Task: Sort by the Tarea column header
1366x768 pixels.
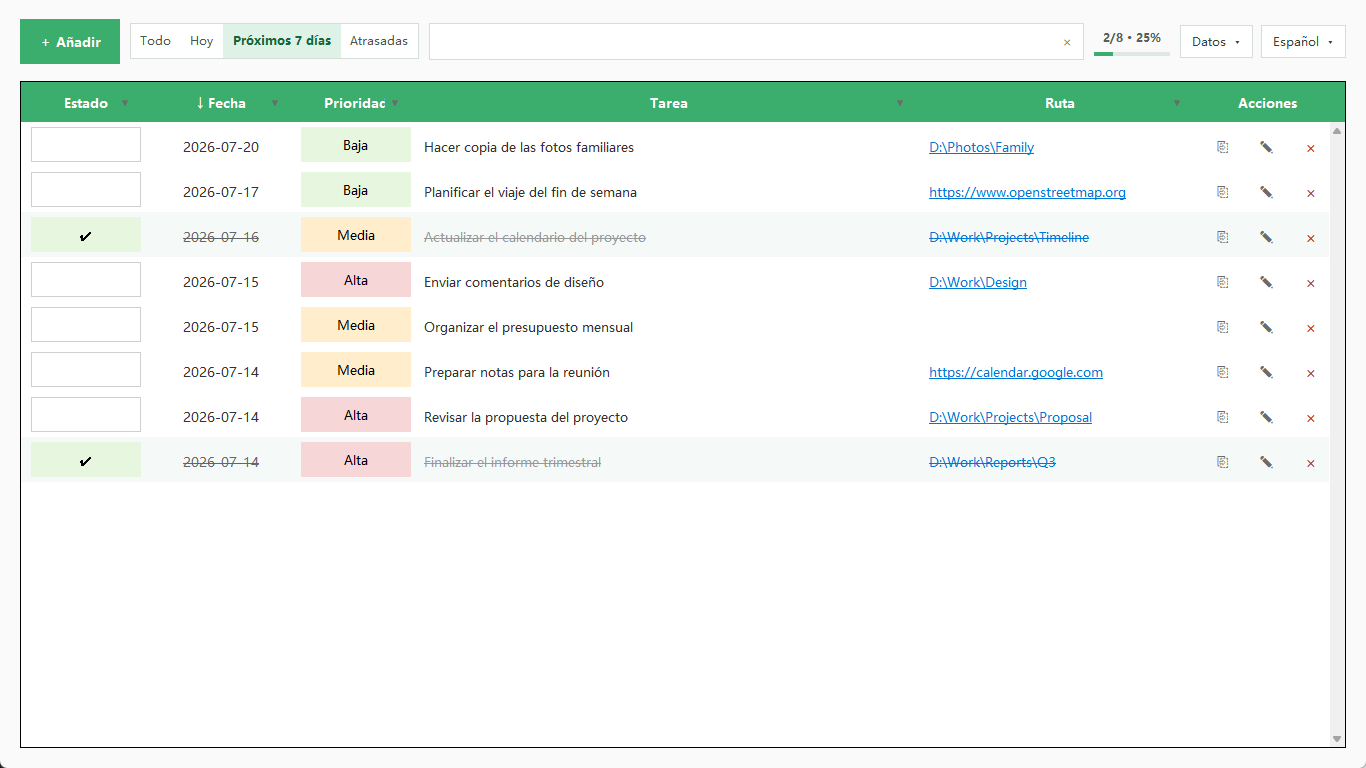Action: coord(669,103)
